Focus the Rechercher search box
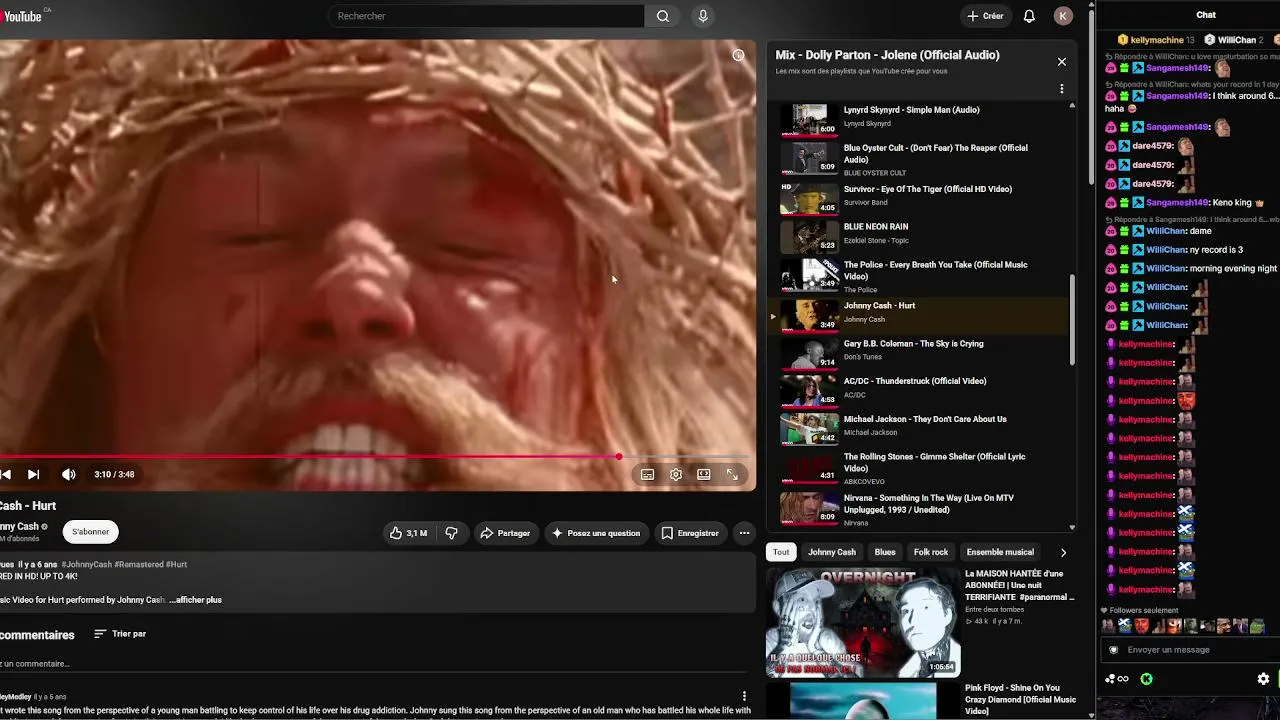Image resolution: width=1280 pixels, height=720 pixels. pos(487,16)
